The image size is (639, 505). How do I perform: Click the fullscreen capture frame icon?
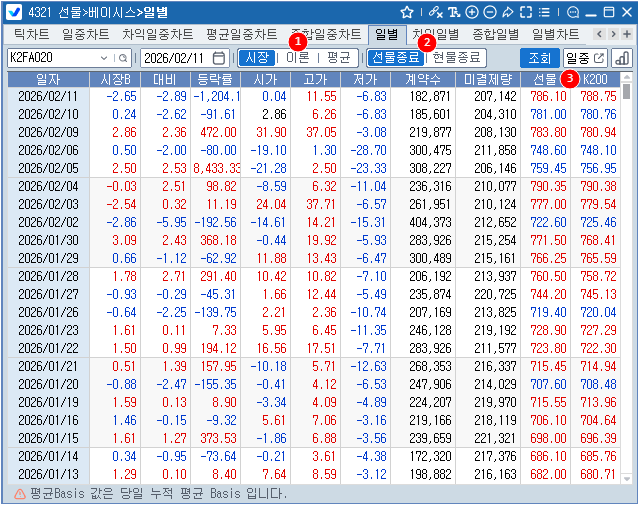click(x=526, y=12)
